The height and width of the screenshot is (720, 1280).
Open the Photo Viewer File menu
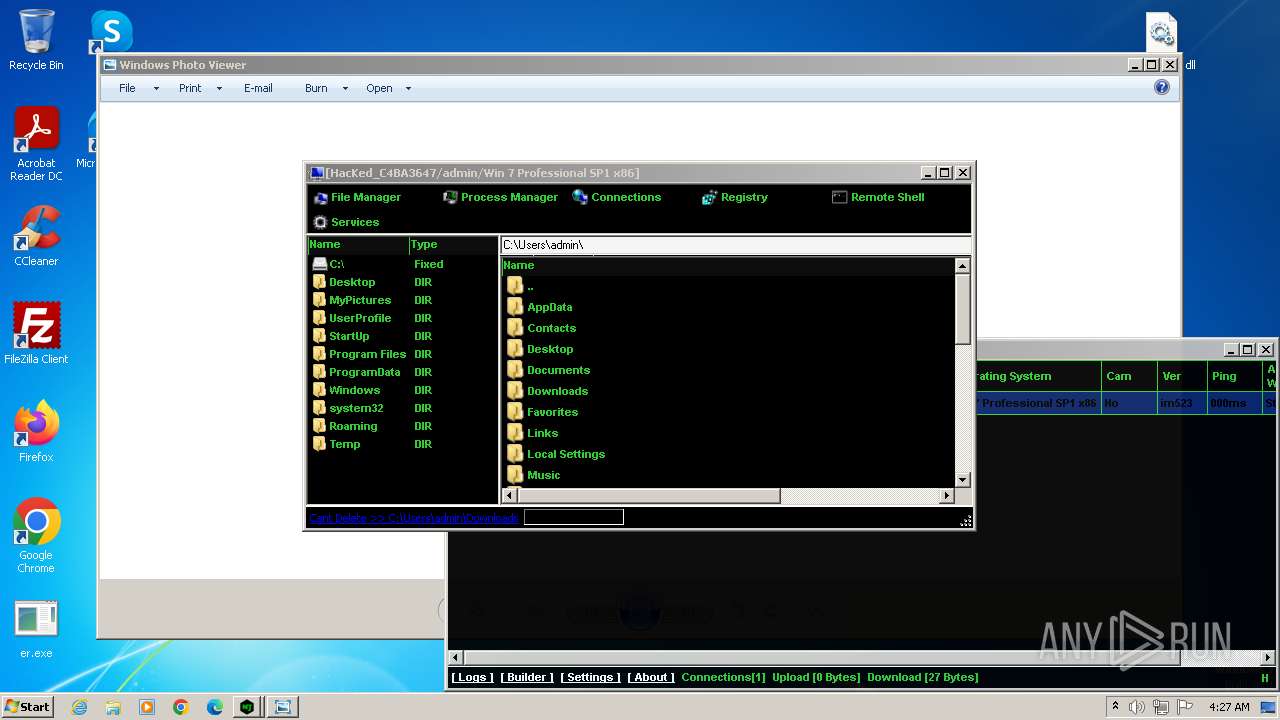(138, 88)
